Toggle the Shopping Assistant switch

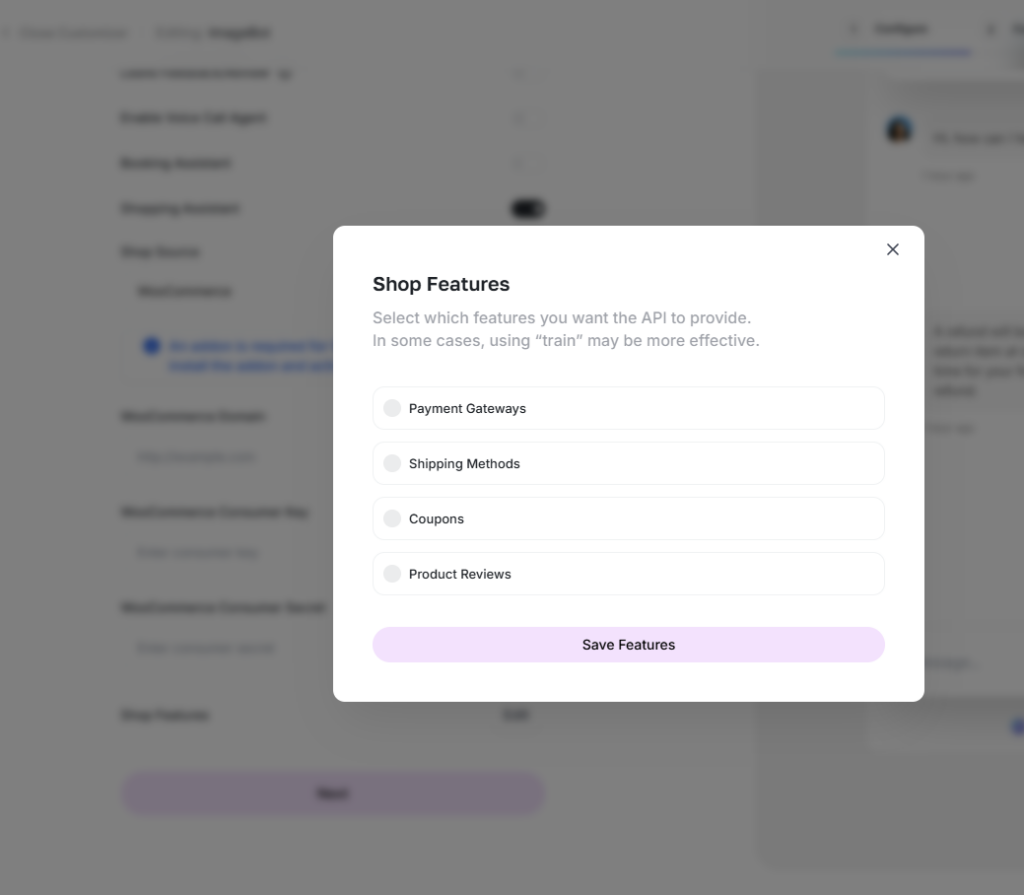tap(528, 209)
